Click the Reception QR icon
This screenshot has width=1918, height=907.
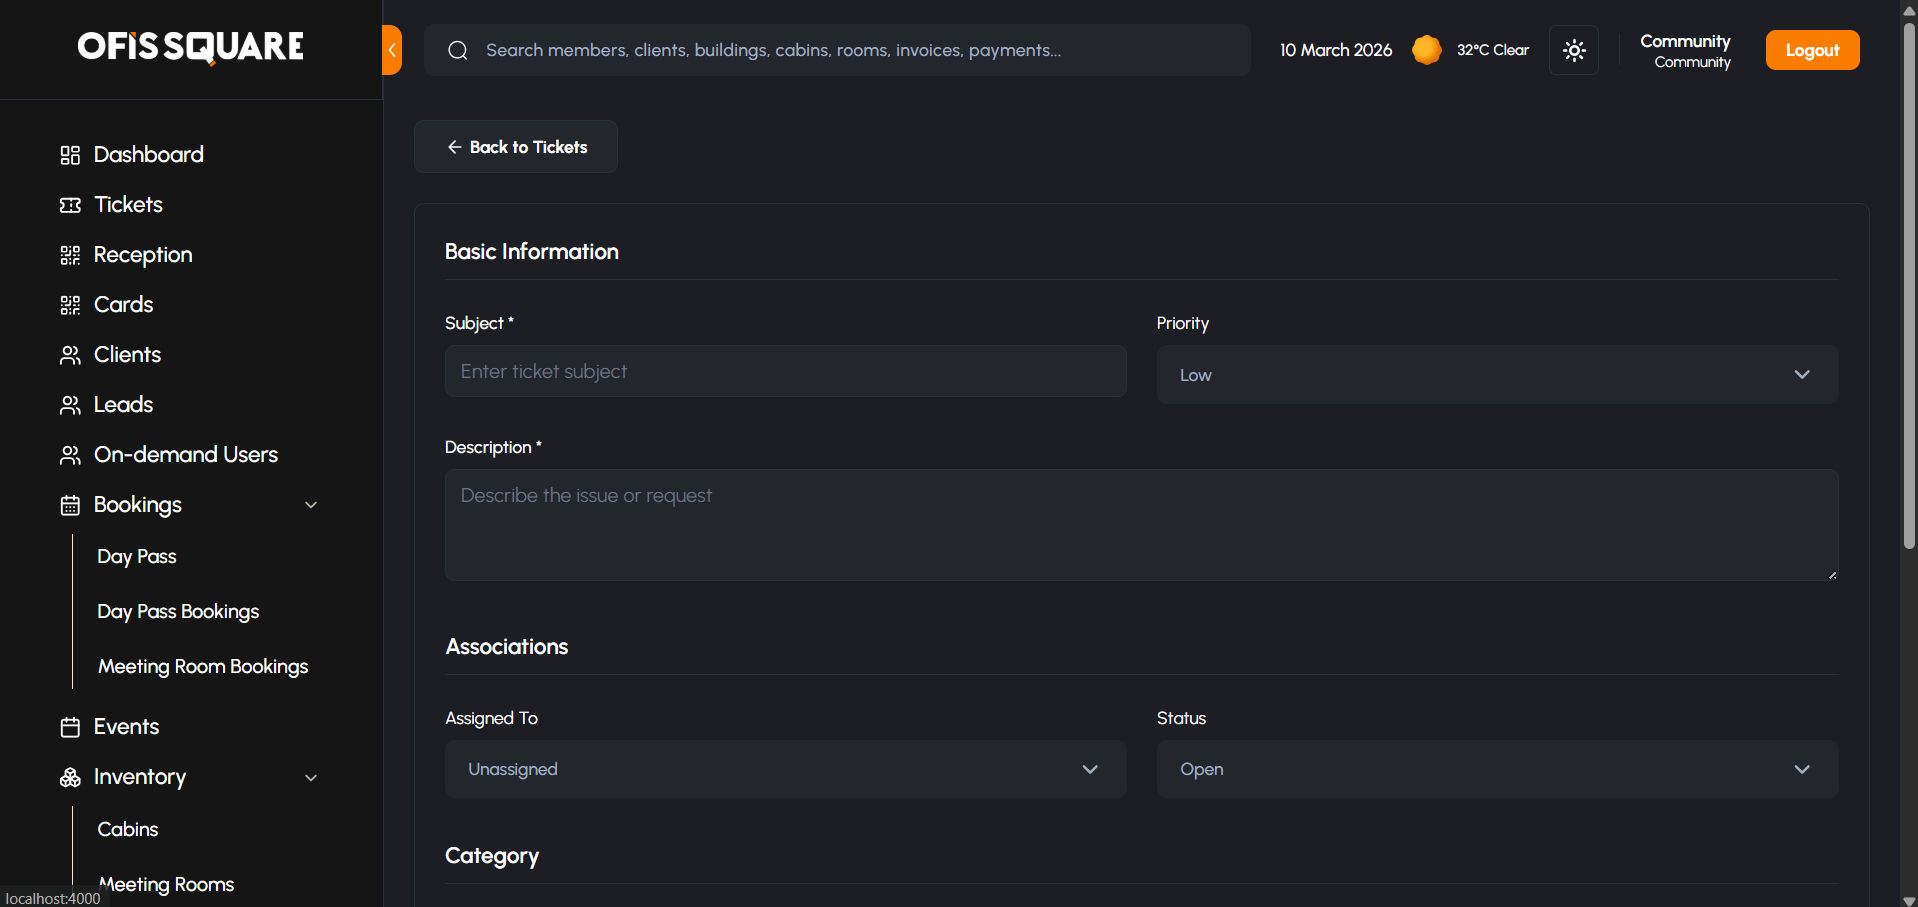(70, 255)
